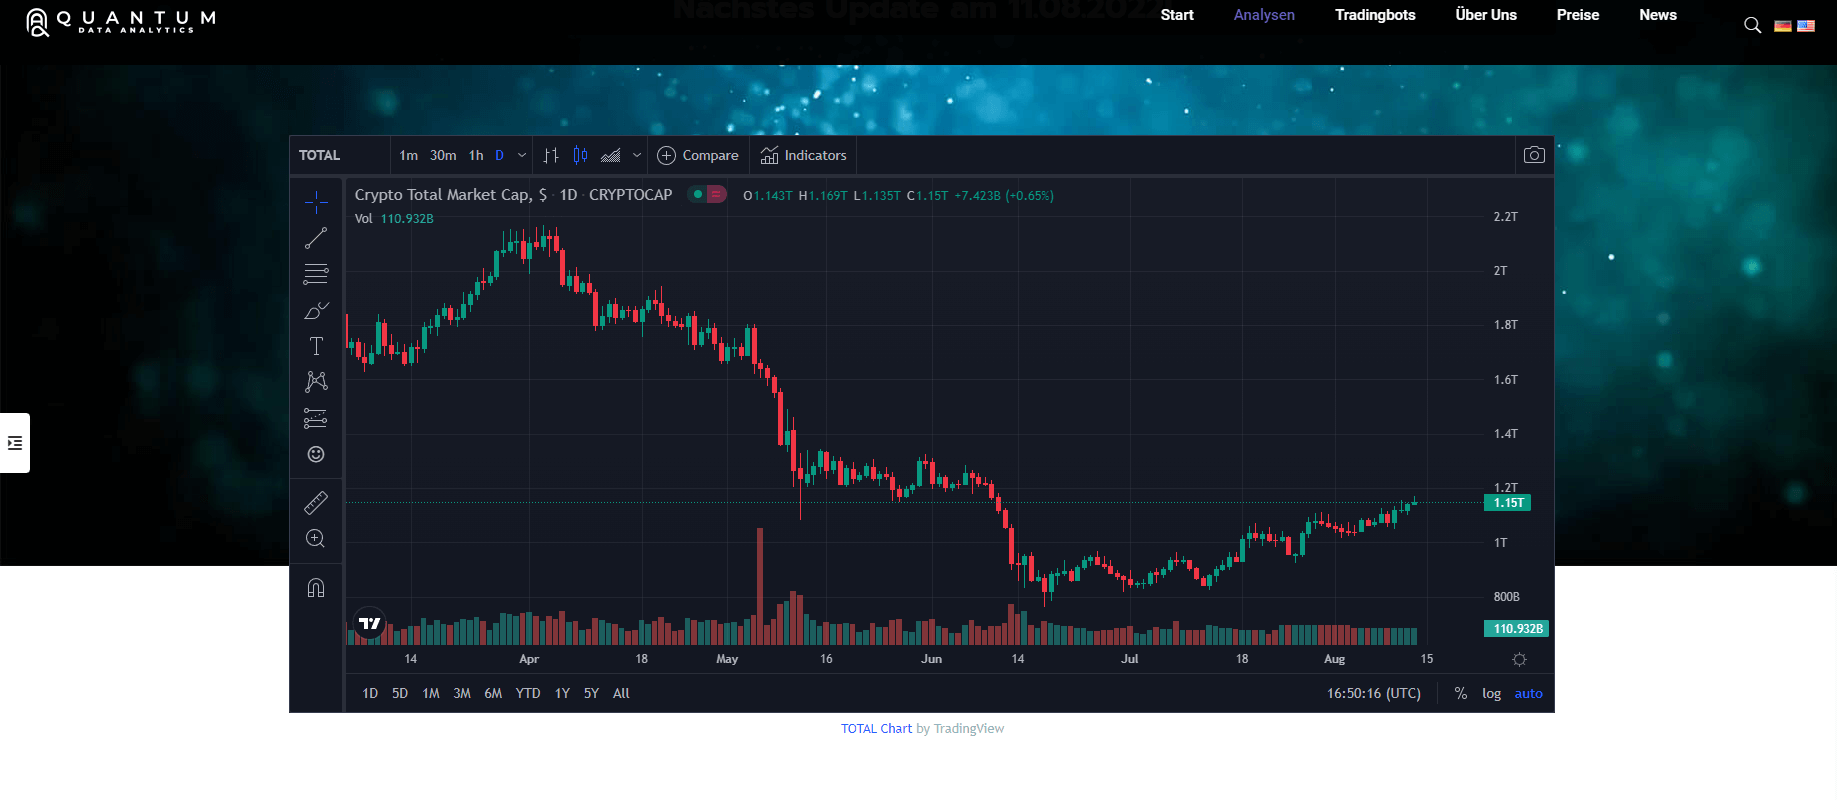
Task: Click the Compare button
Action: pos(698,155)
